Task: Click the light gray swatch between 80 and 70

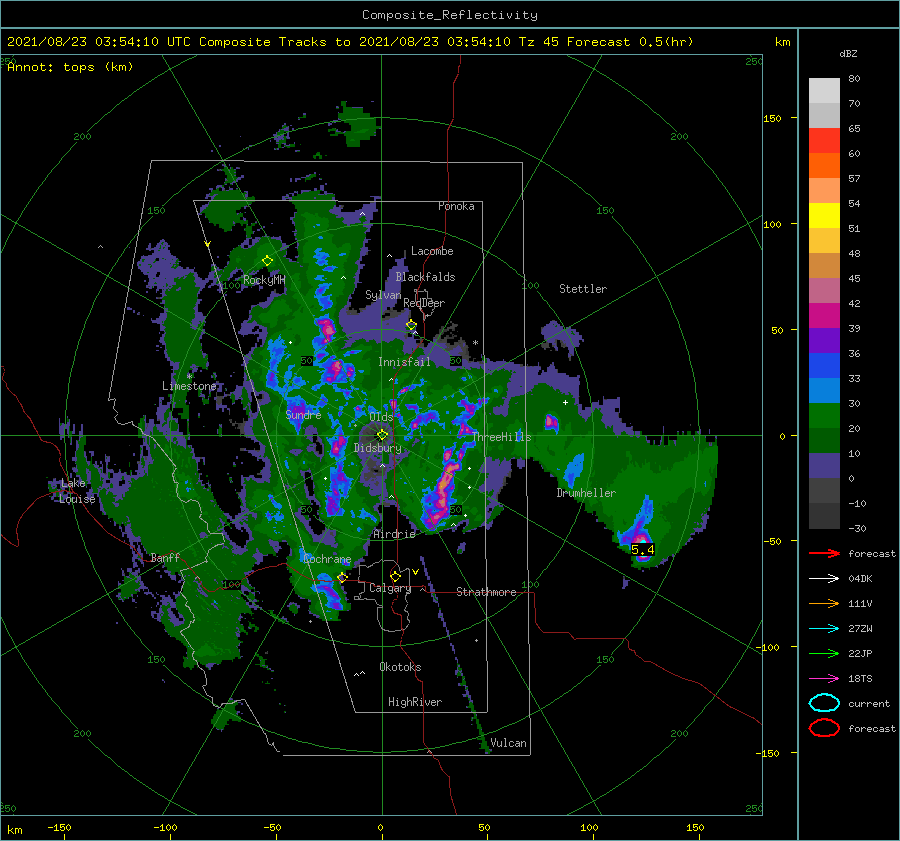Action: coord(824,91)
